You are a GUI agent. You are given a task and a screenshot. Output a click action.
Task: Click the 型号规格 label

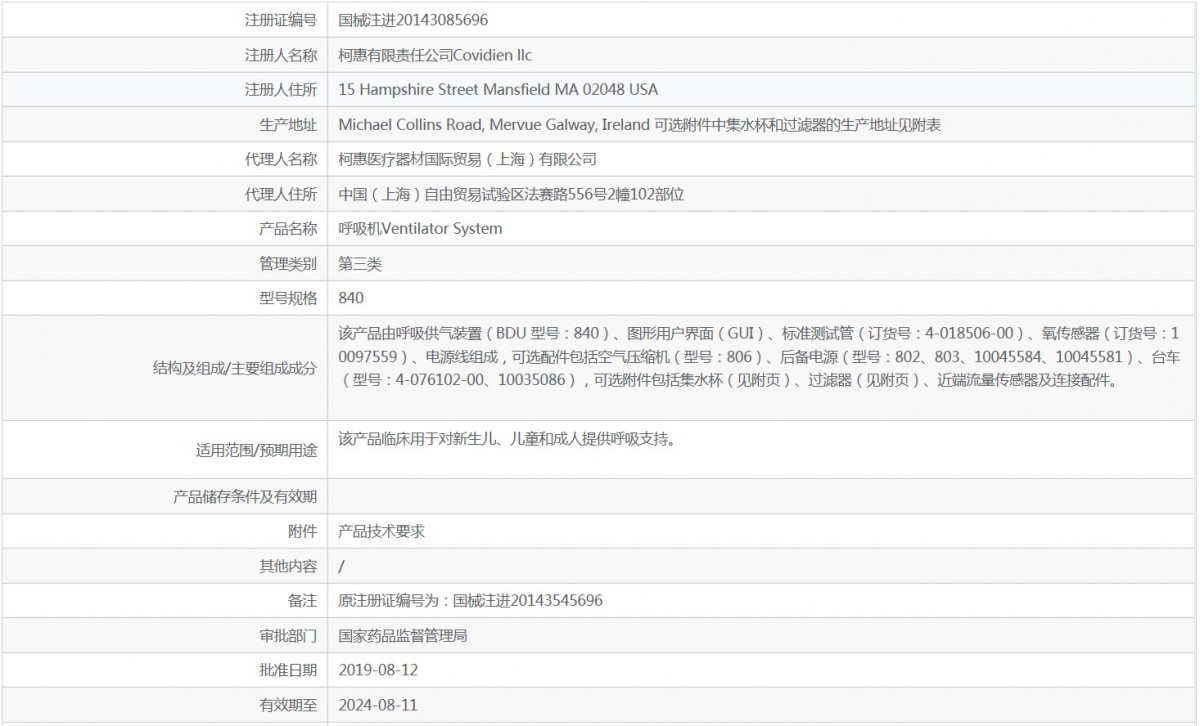(x=288, y=298)
